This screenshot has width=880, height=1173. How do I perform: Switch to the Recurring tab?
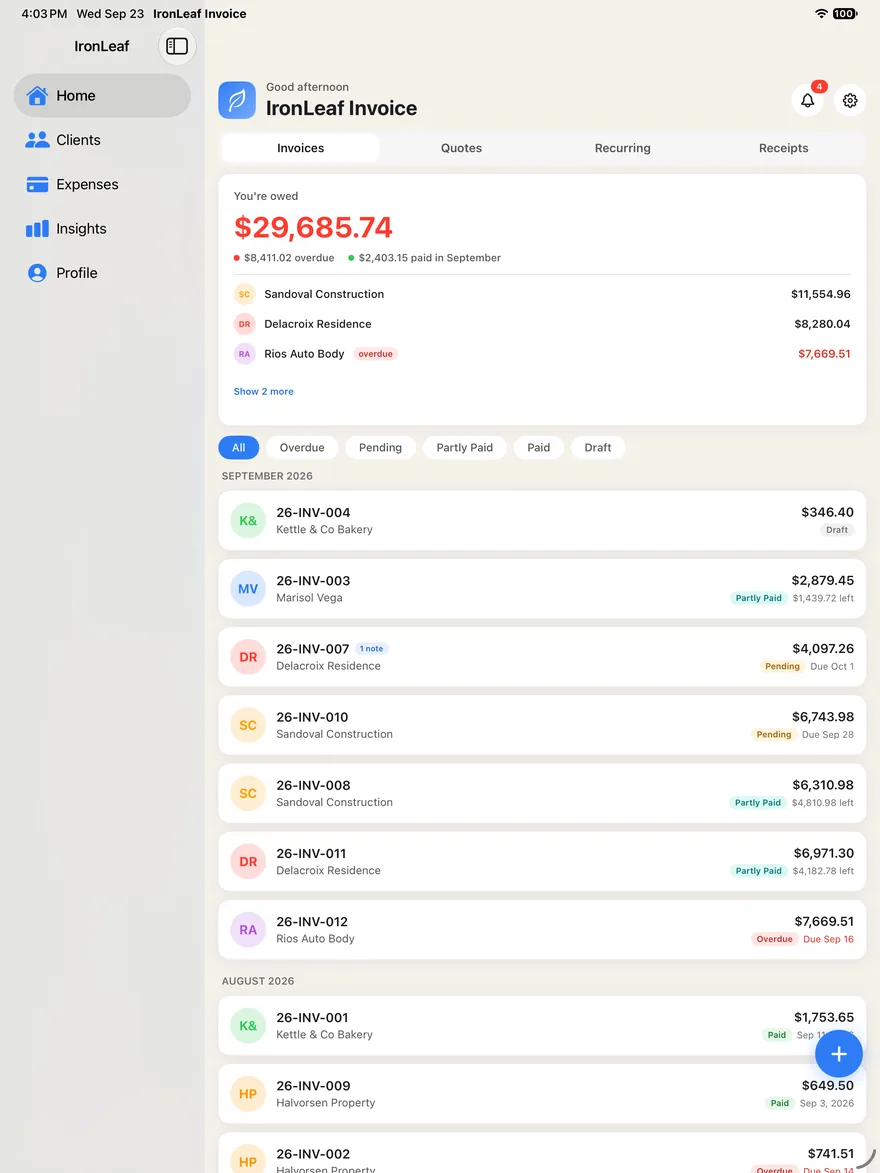pyautogui.click(x=623, y=148)
